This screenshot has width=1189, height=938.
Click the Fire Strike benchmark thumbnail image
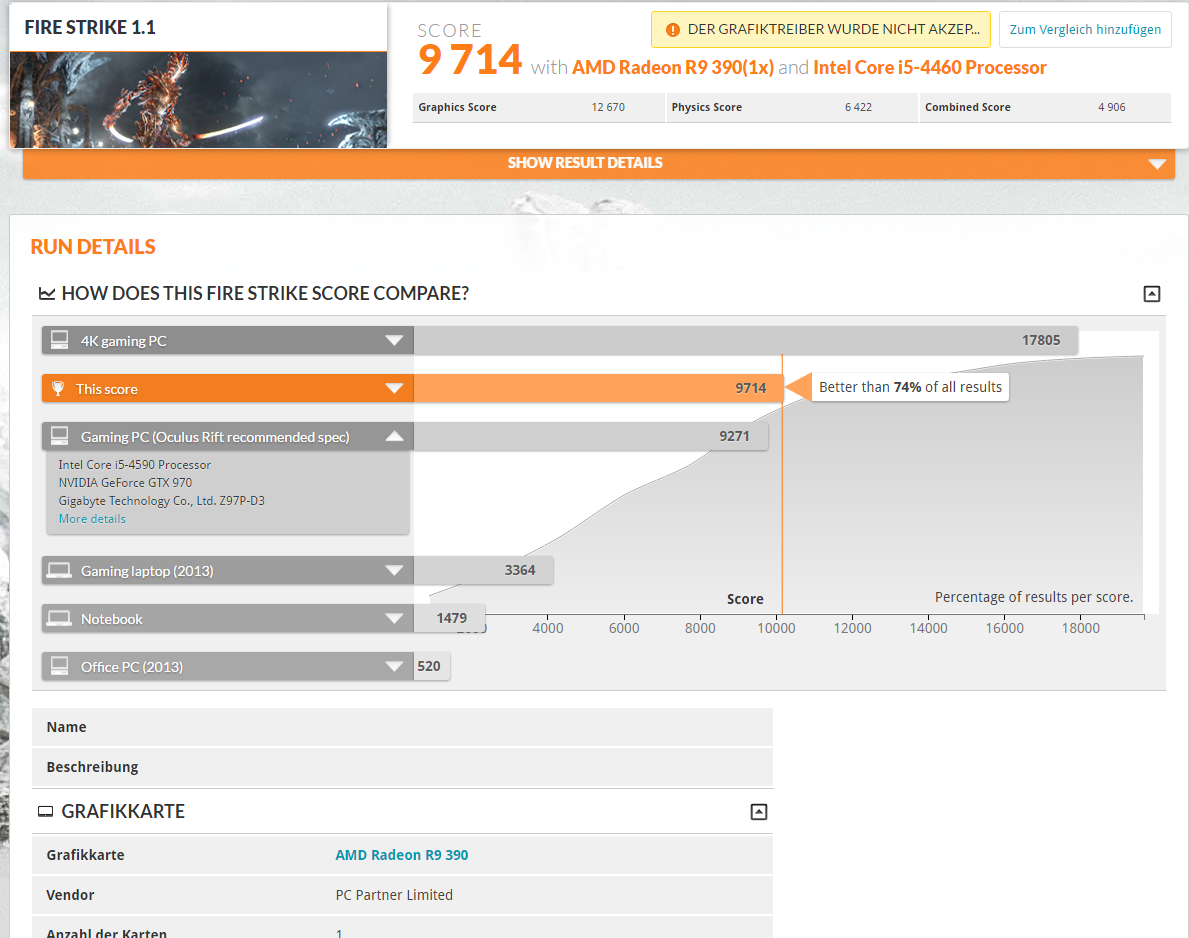click(199, 100)
